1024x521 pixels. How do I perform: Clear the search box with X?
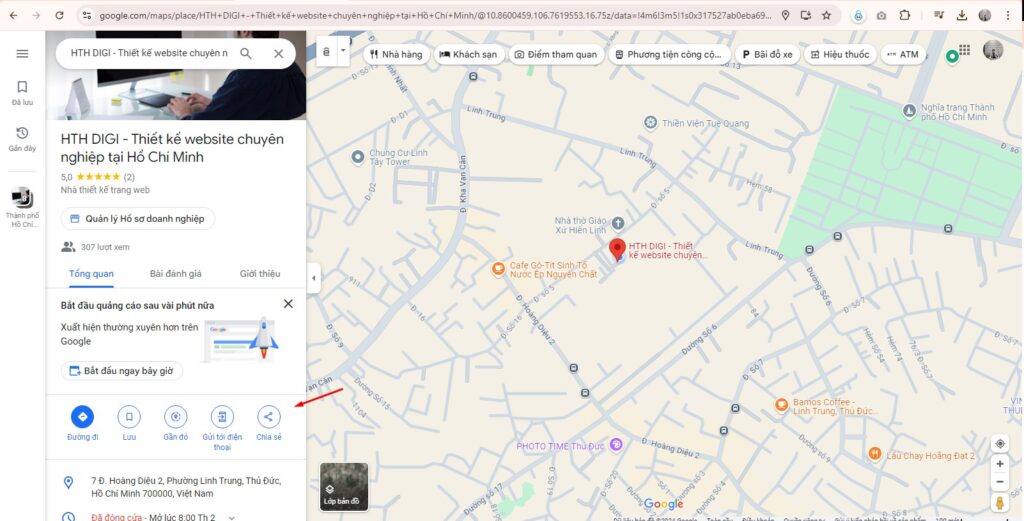pyautogui.click(x=279, y=54)
